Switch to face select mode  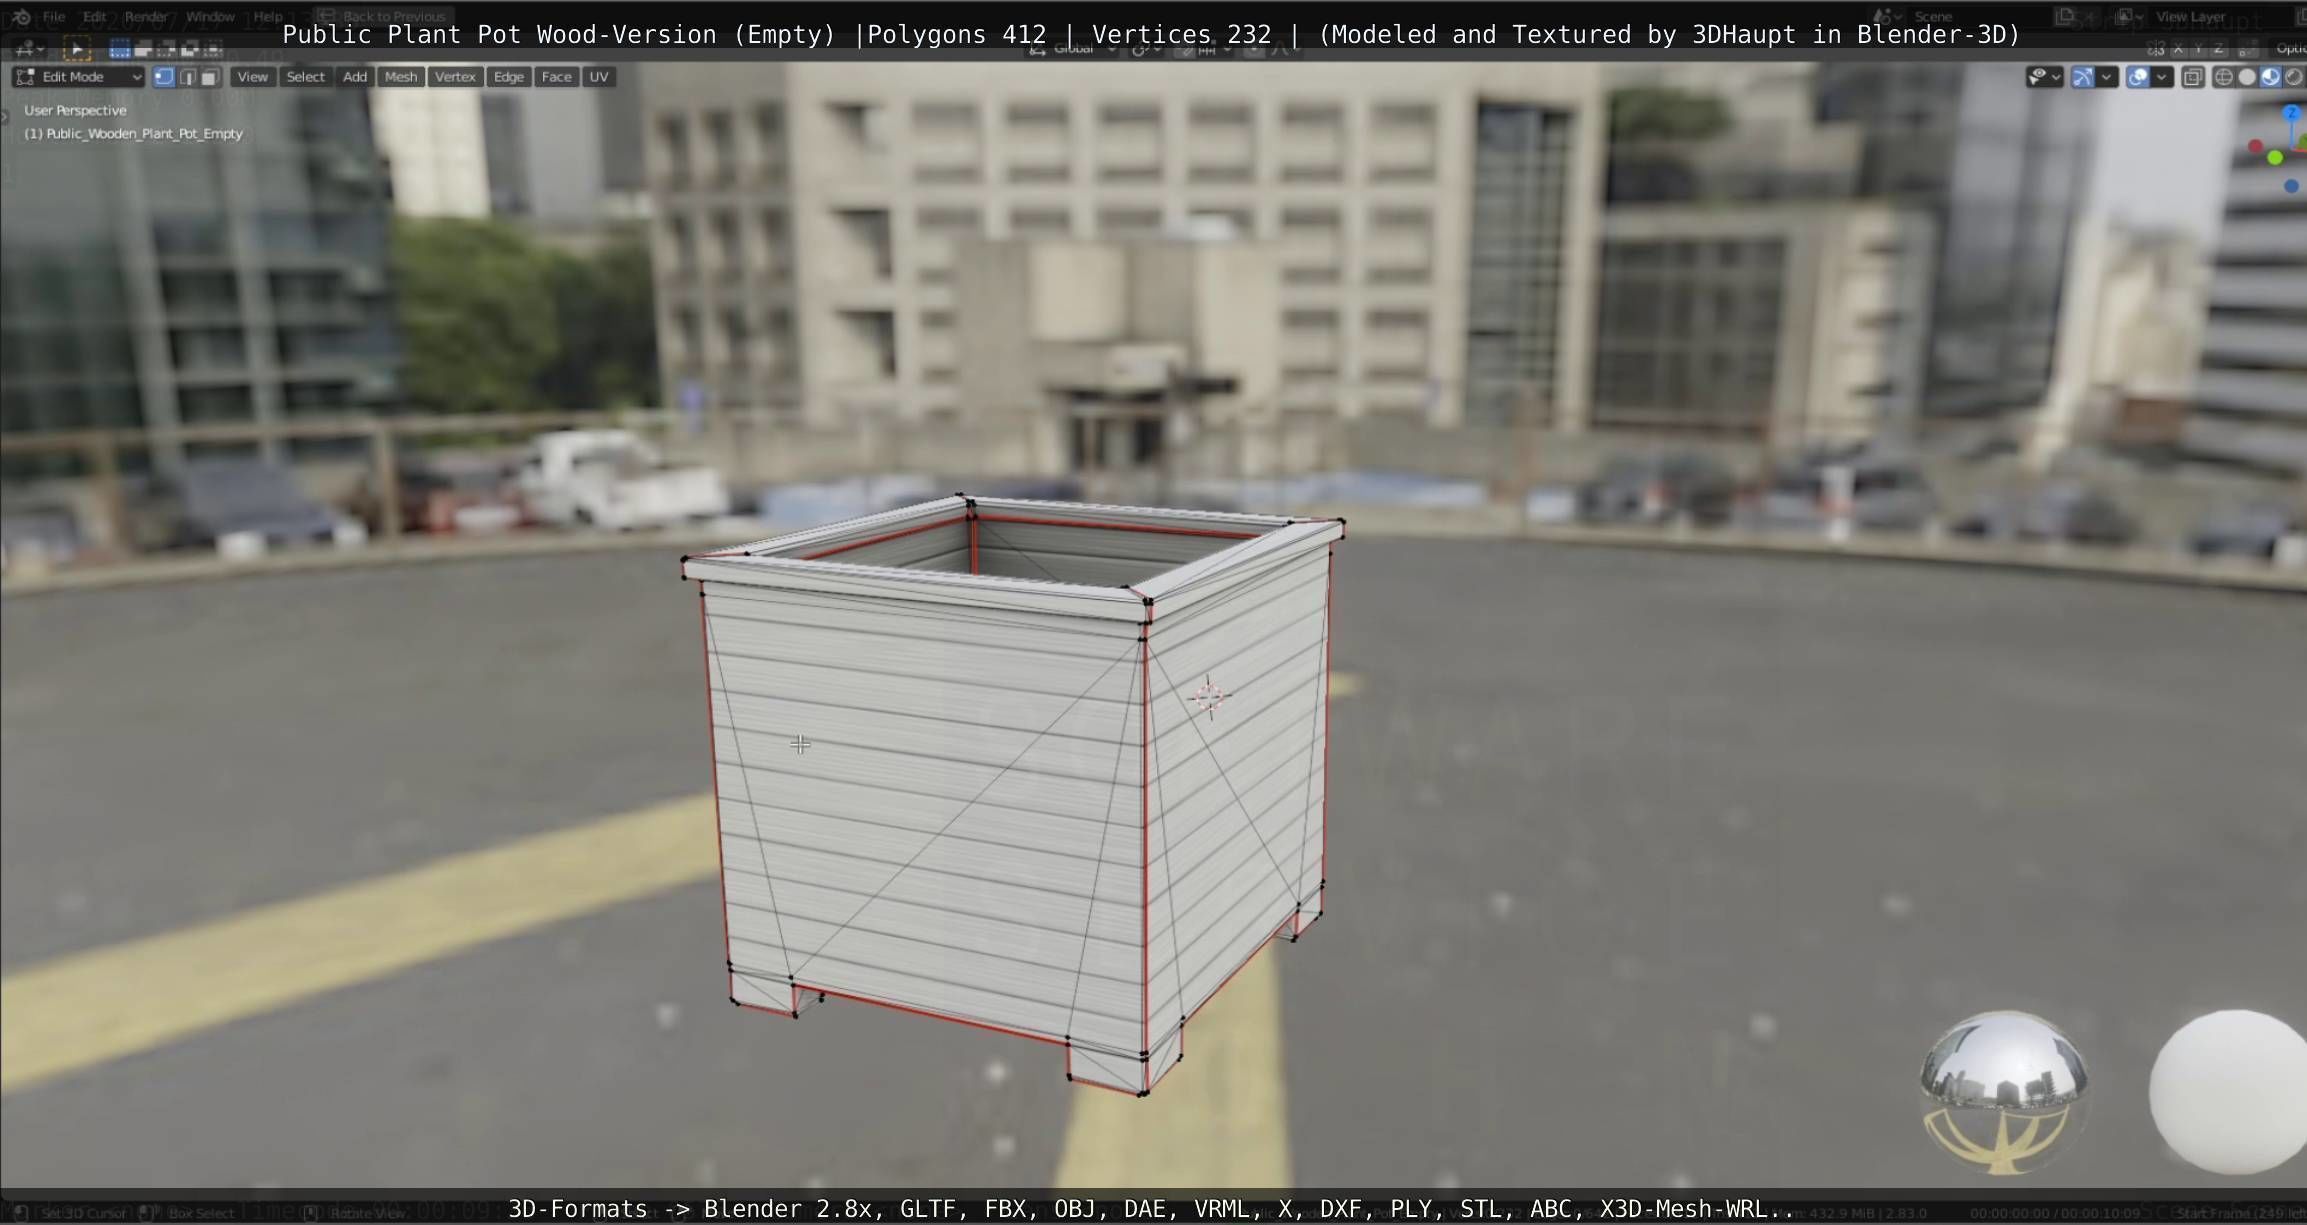click(x=209, y=77)
